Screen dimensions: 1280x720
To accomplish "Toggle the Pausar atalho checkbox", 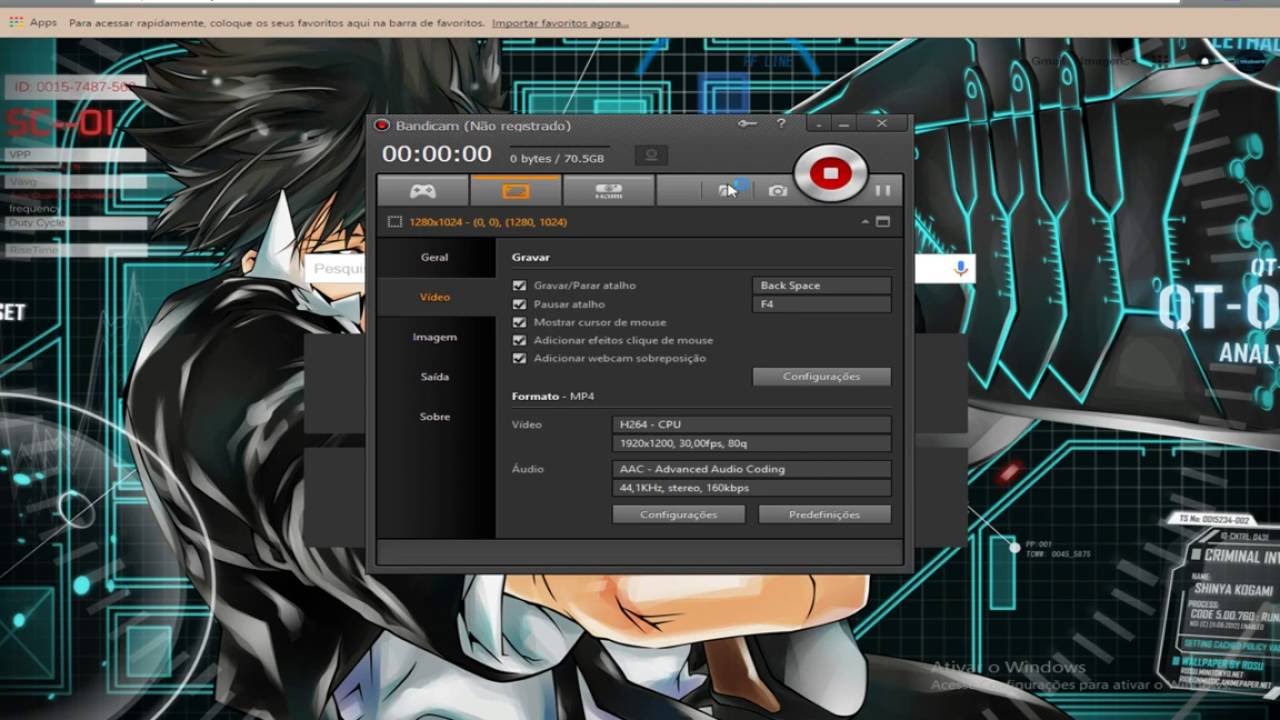I will [x=519, y=304].
